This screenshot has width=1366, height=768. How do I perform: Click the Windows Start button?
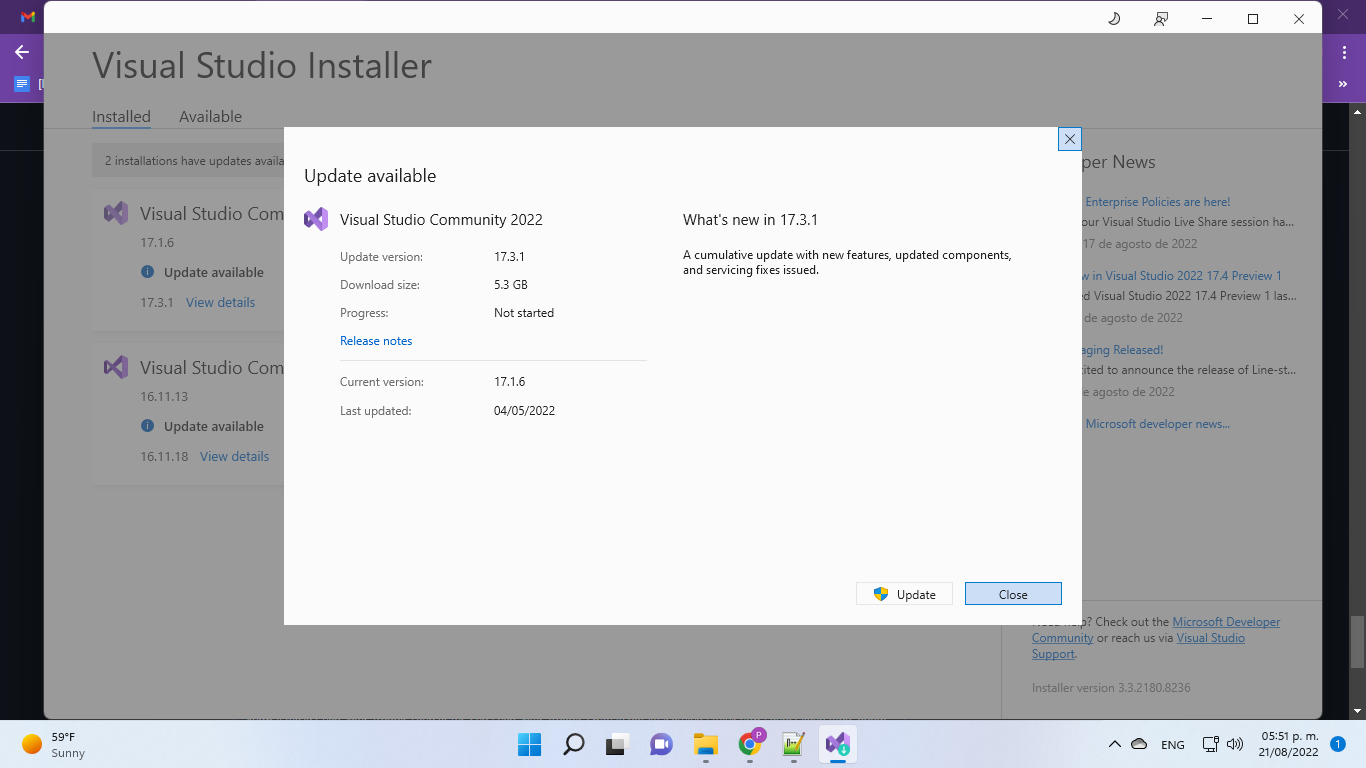click(x=529, y=744)
